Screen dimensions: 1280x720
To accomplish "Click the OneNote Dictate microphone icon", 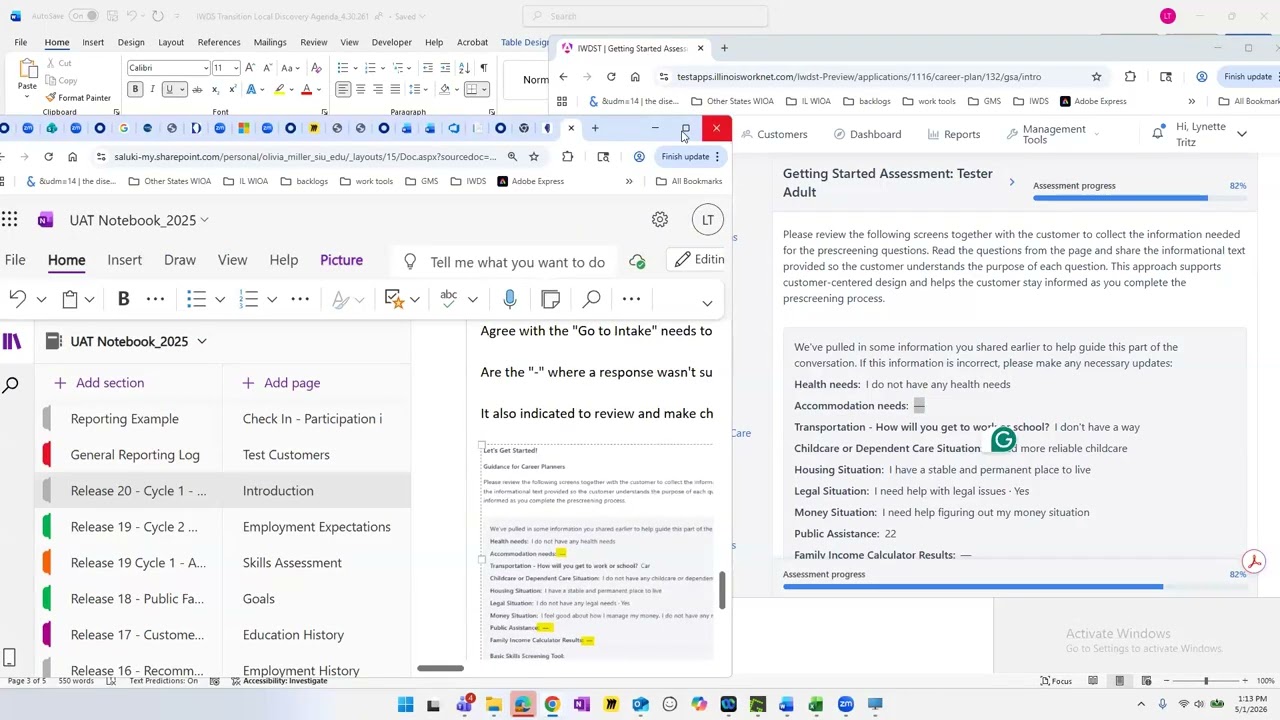I will click(510, 299).
